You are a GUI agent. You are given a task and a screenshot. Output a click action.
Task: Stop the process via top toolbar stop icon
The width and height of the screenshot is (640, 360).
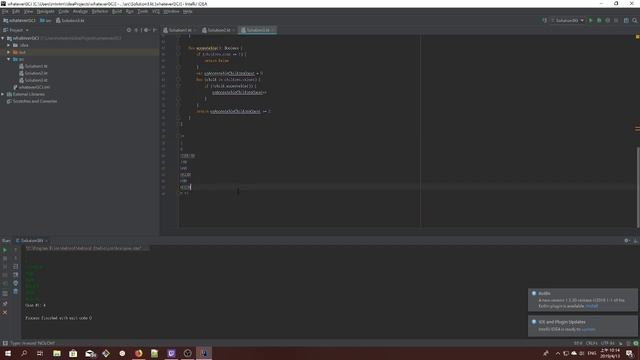(616, 20)
